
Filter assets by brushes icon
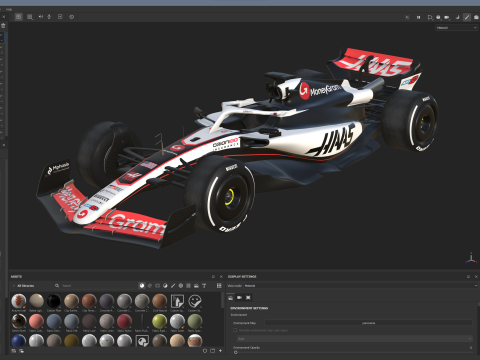(173, 286)
